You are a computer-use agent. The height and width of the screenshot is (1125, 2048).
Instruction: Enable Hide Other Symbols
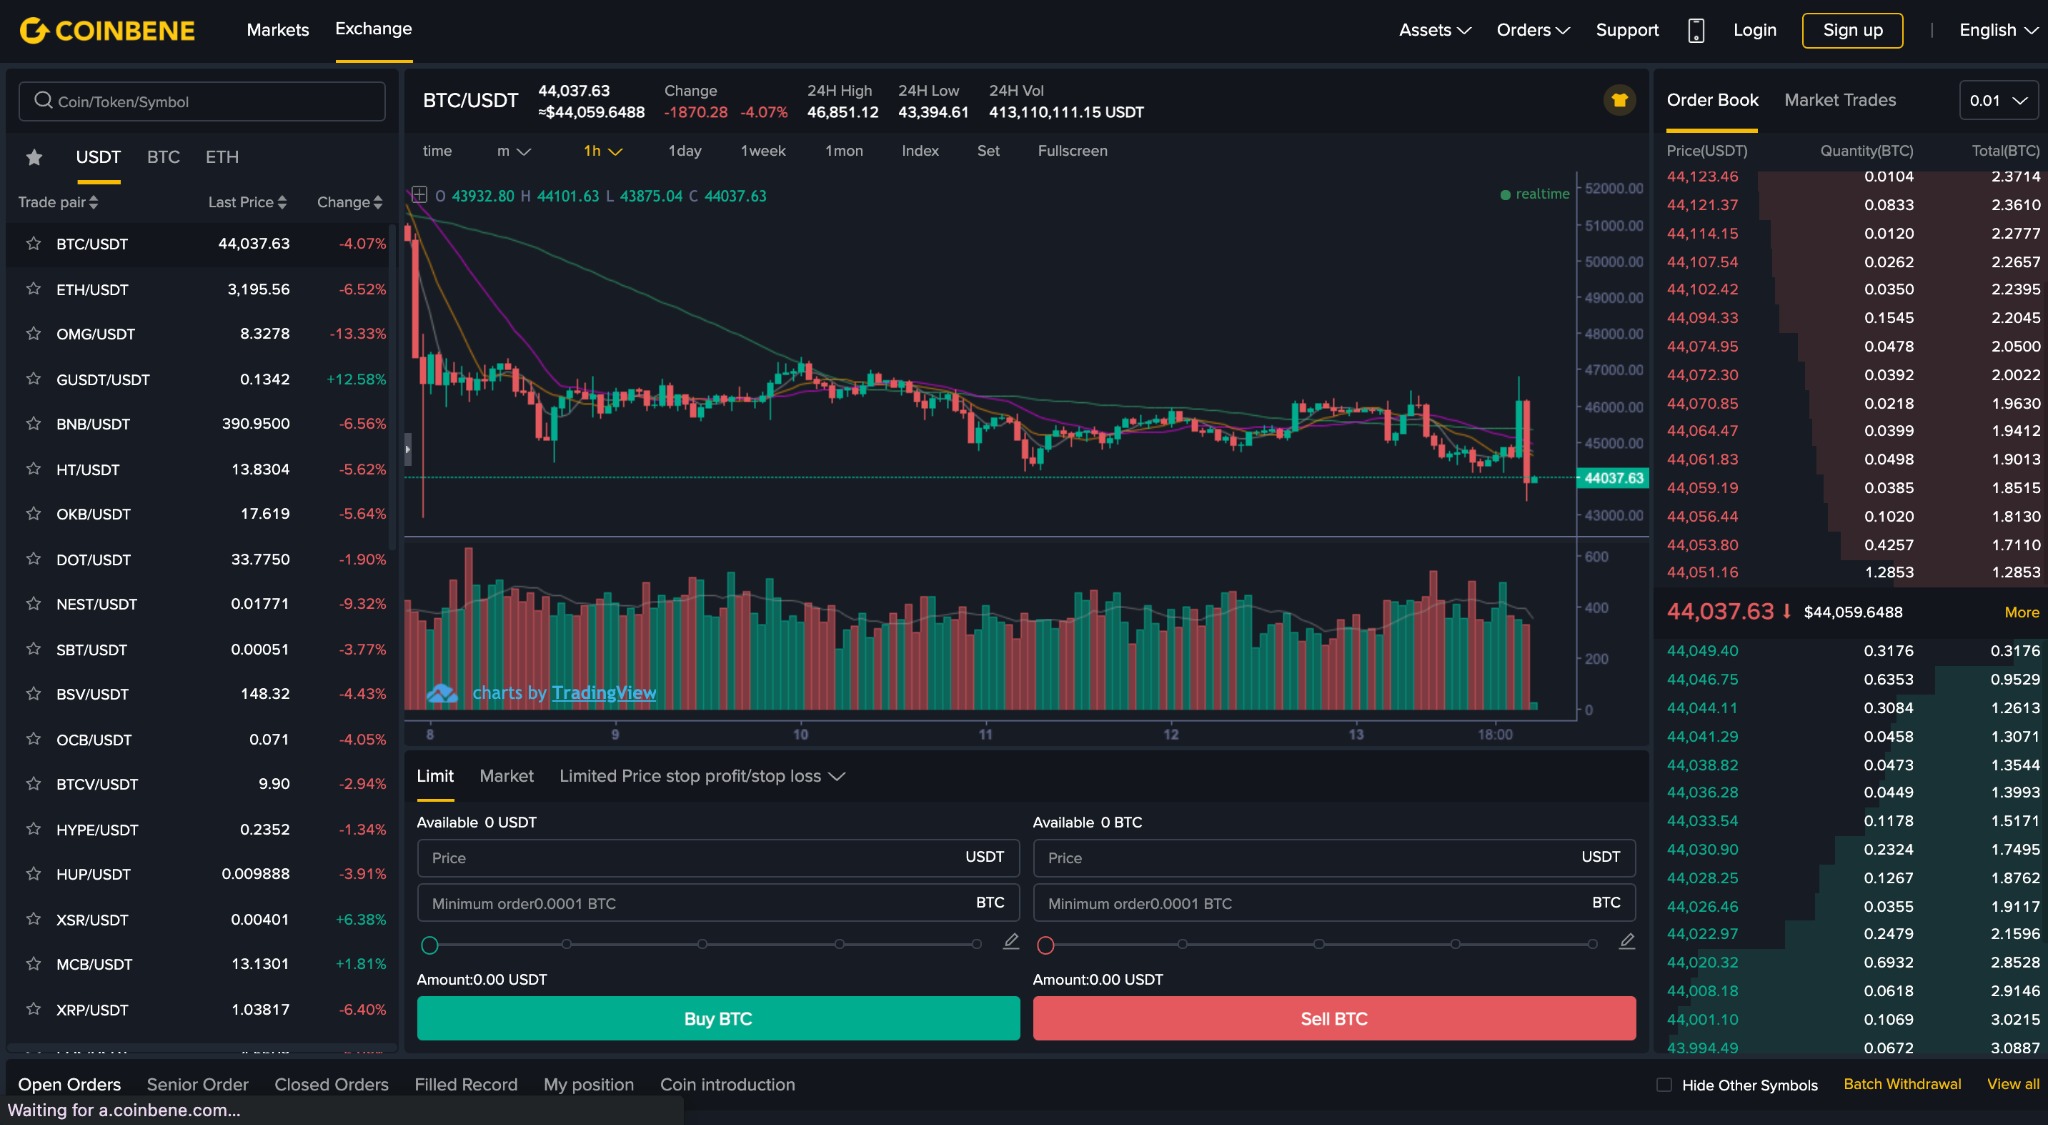coord(1665,1084)
